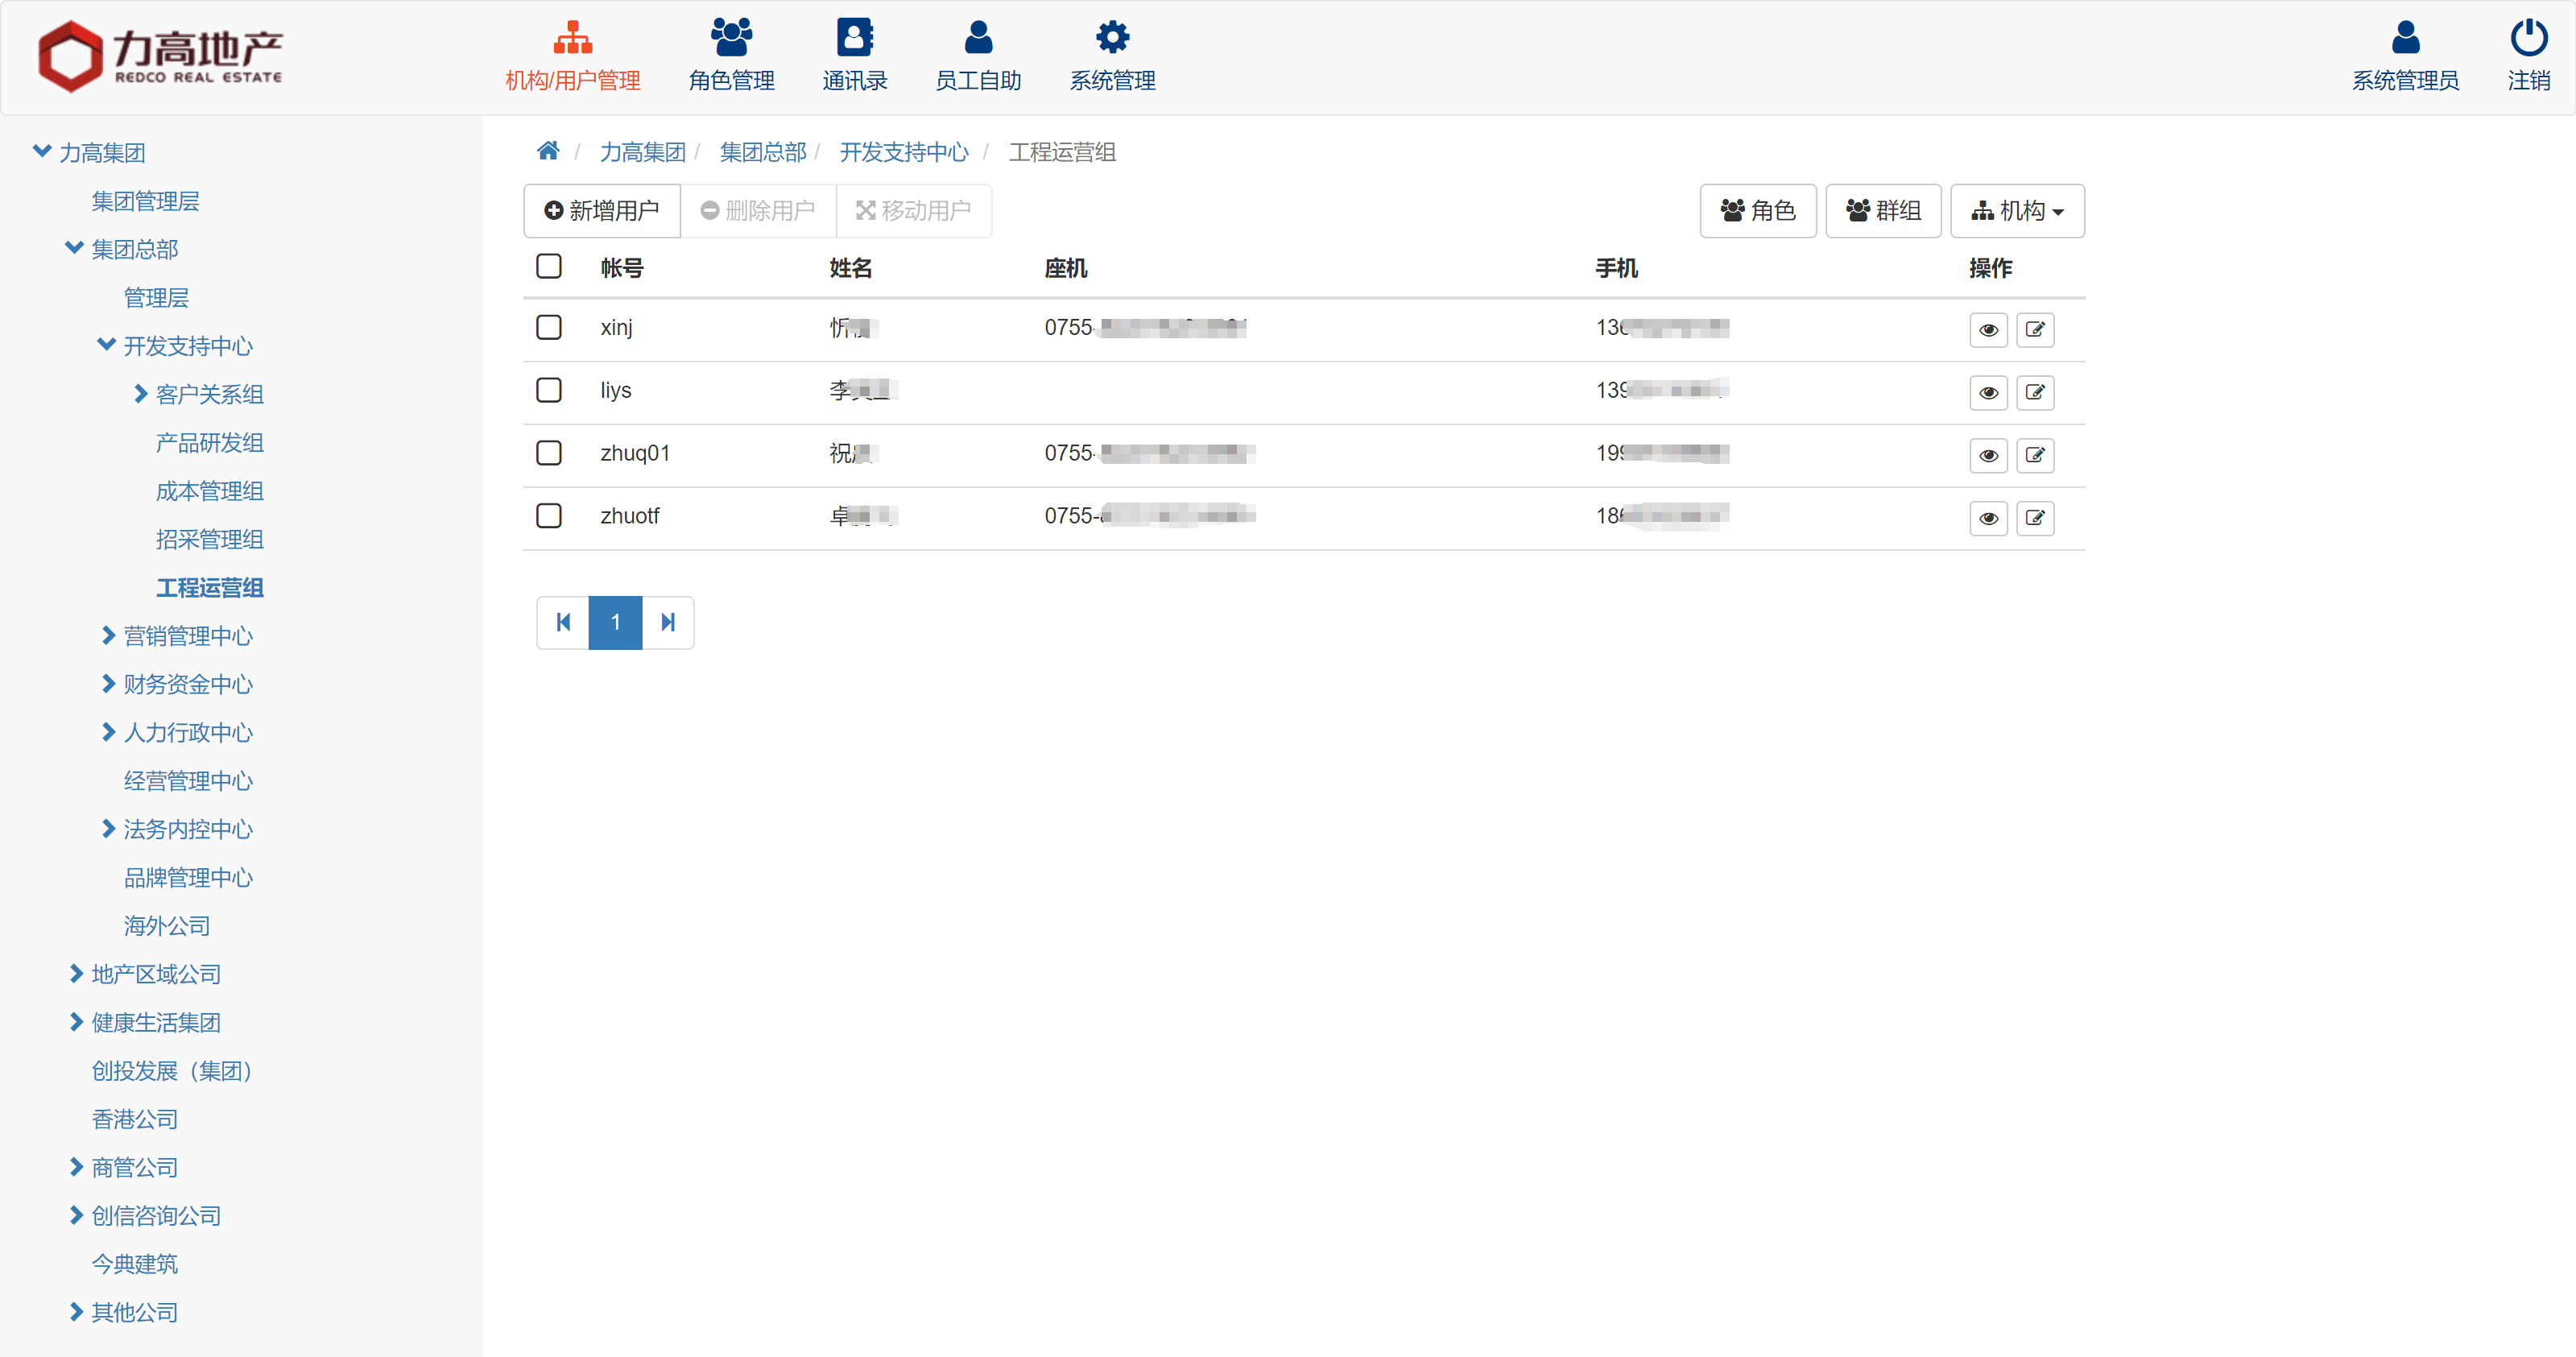Image resolution: width=2576 pixels, height=1357 pixels.
Task: Select 集团管理层 in the tree
Action: tap(145, 201)
